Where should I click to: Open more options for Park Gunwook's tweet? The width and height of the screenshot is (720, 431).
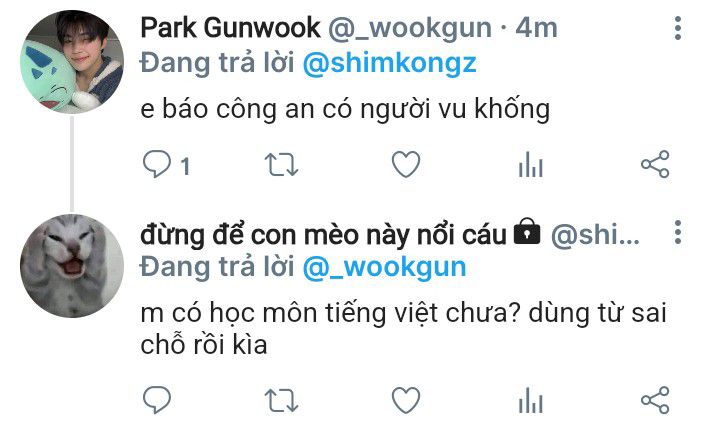click(x=678, y=28)
